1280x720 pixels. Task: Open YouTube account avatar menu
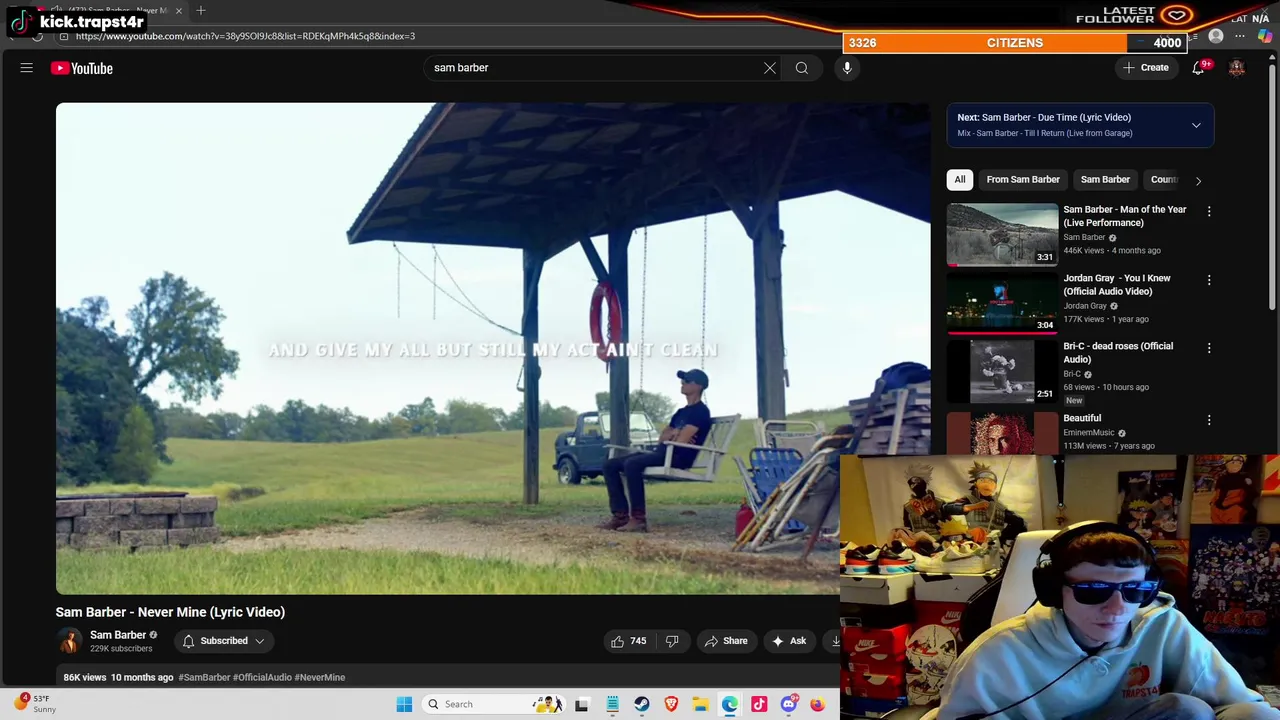tap(1237, 68)
